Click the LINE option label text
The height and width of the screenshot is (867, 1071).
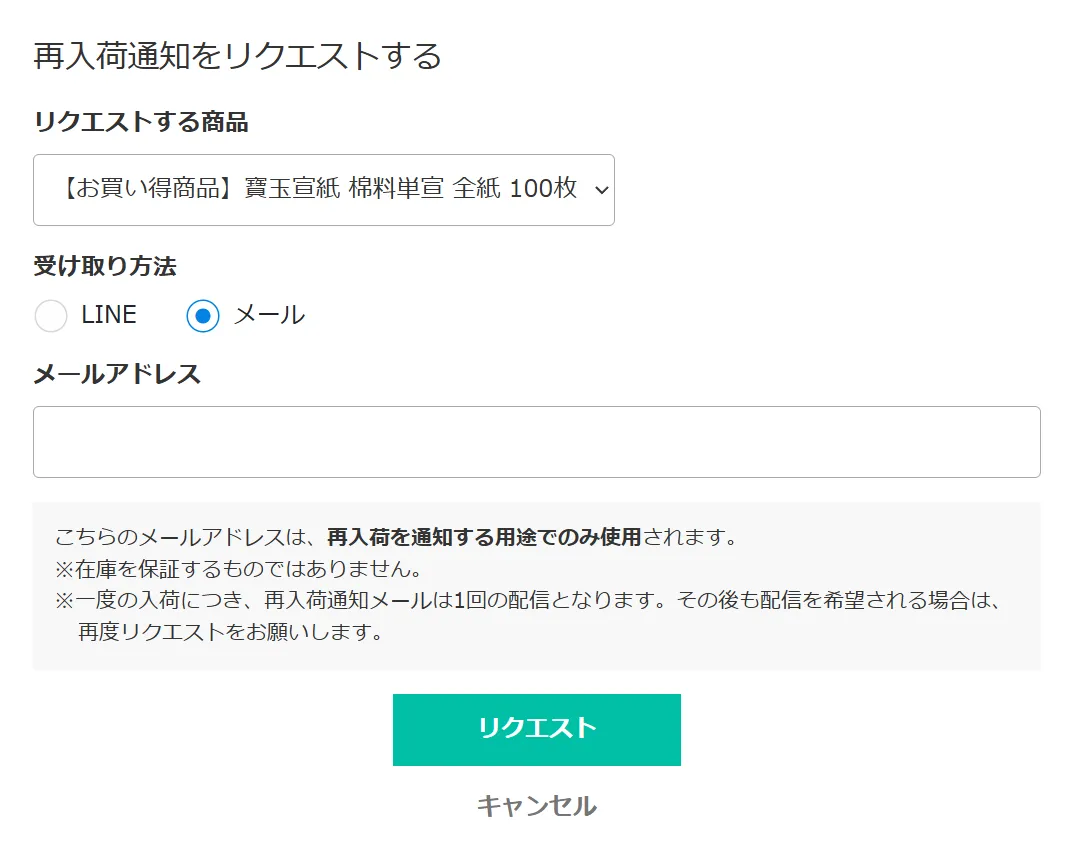(109, 315)
